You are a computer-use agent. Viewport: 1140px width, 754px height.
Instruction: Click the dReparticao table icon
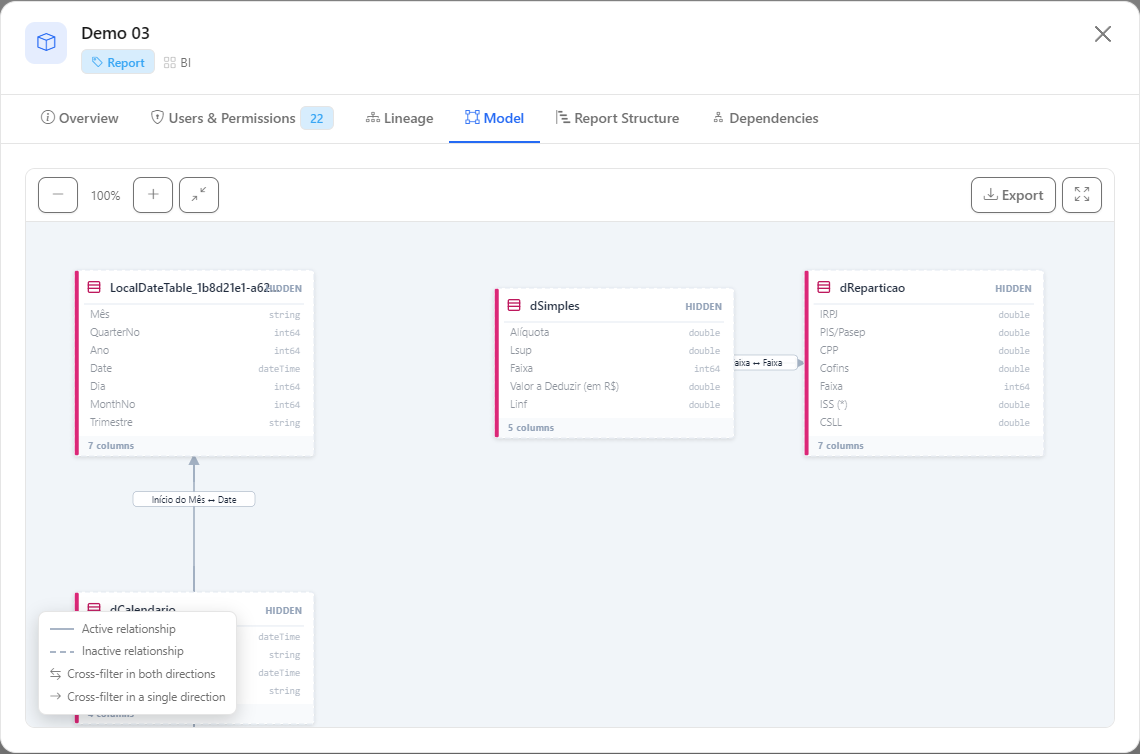click(824, 287)
